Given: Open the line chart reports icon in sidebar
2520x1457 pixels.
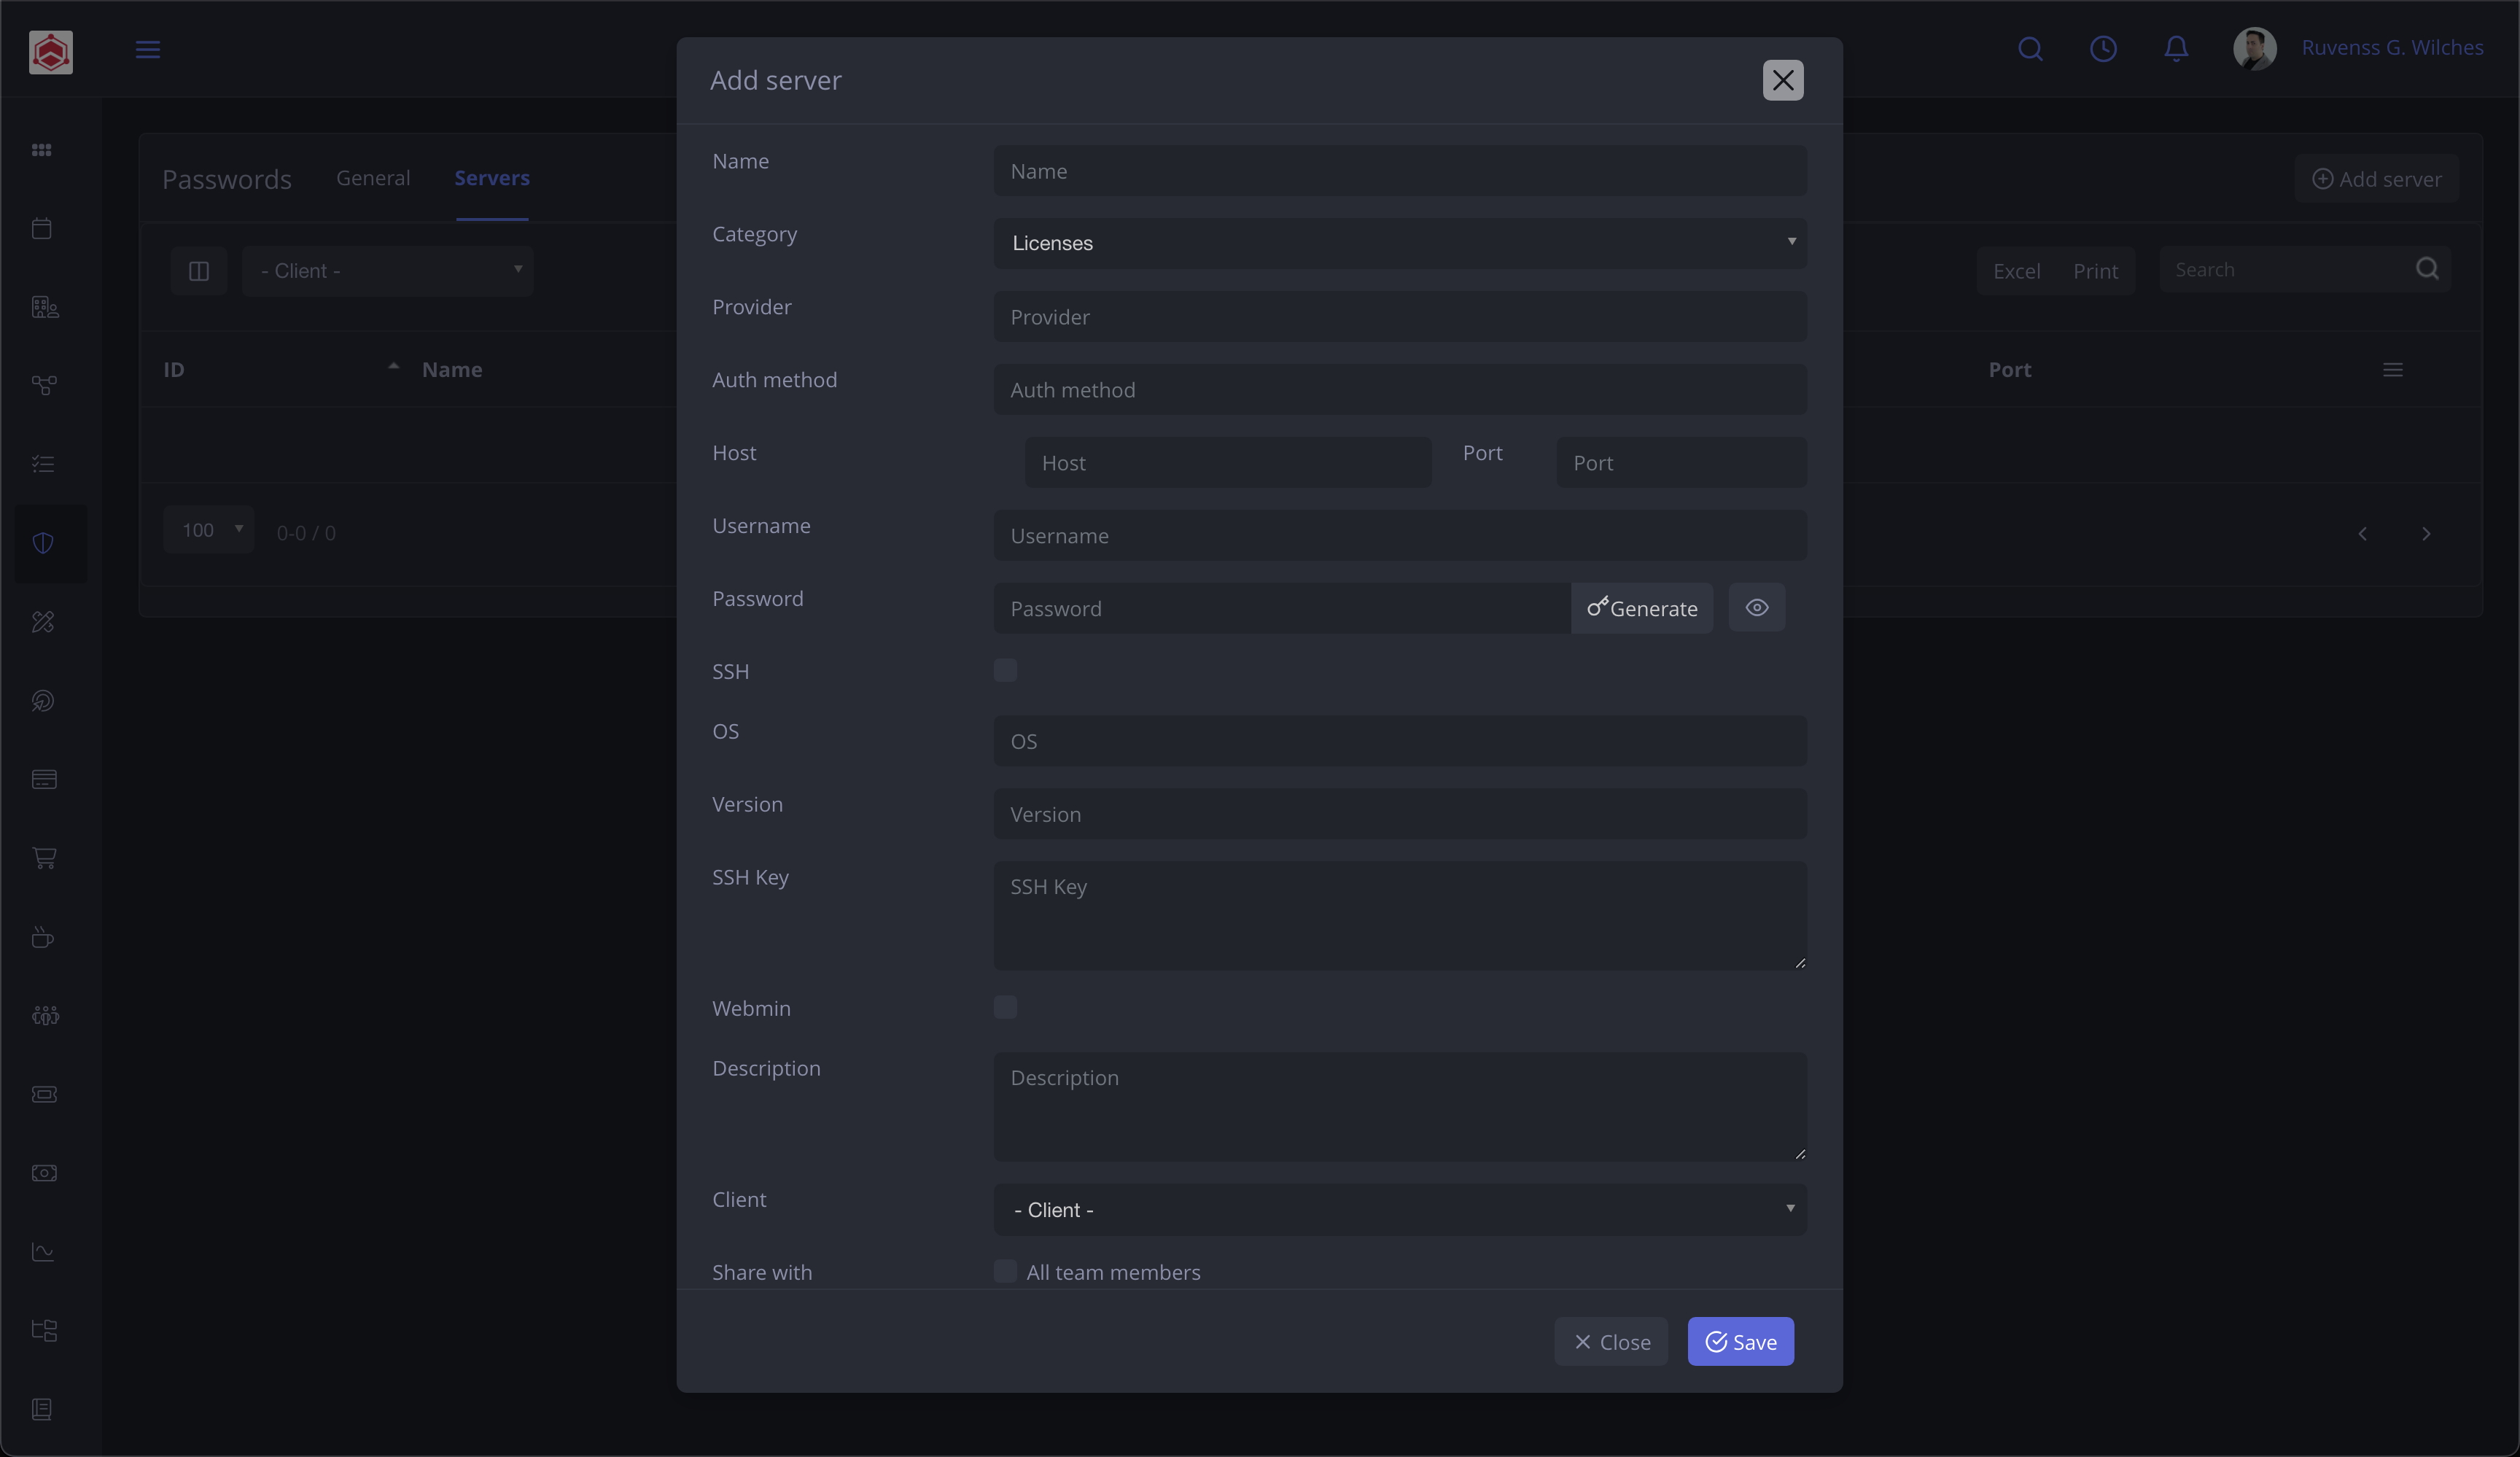Looking at the screenshot, I should (x=43, y=1251).
